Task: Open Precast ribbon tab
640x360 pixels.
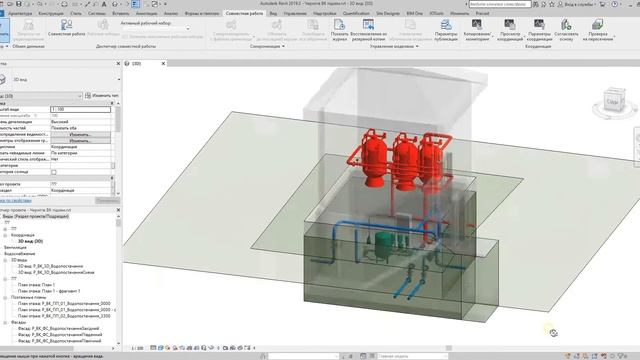Action: (482, 13)
